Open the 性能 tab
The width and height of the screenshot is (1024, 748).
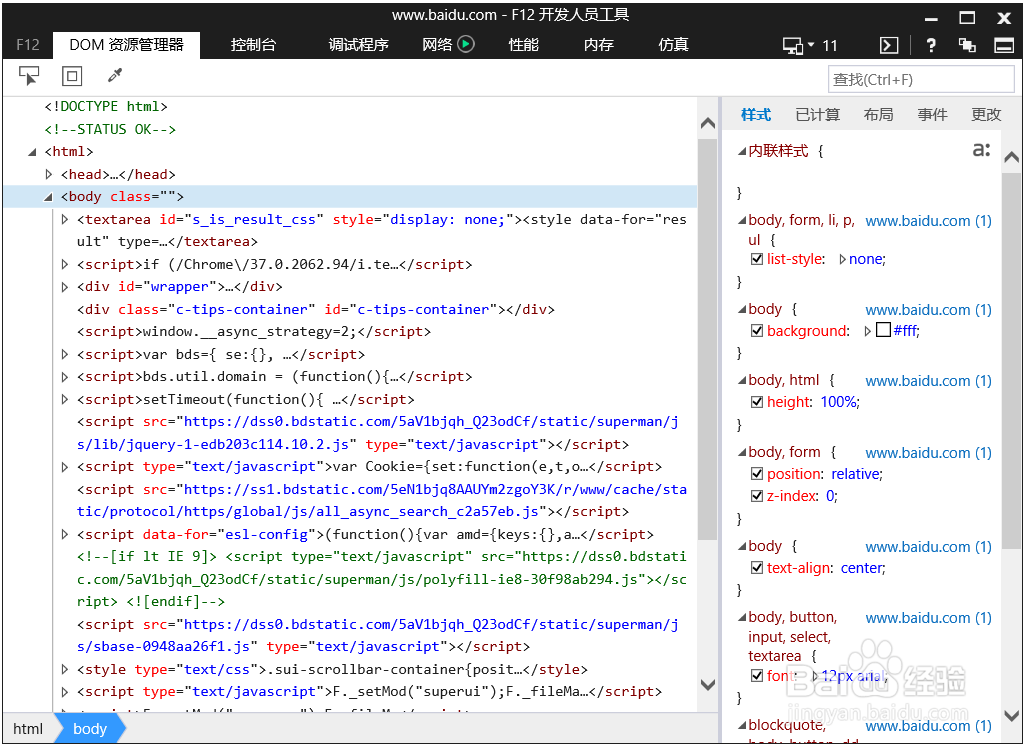[524, 45]
